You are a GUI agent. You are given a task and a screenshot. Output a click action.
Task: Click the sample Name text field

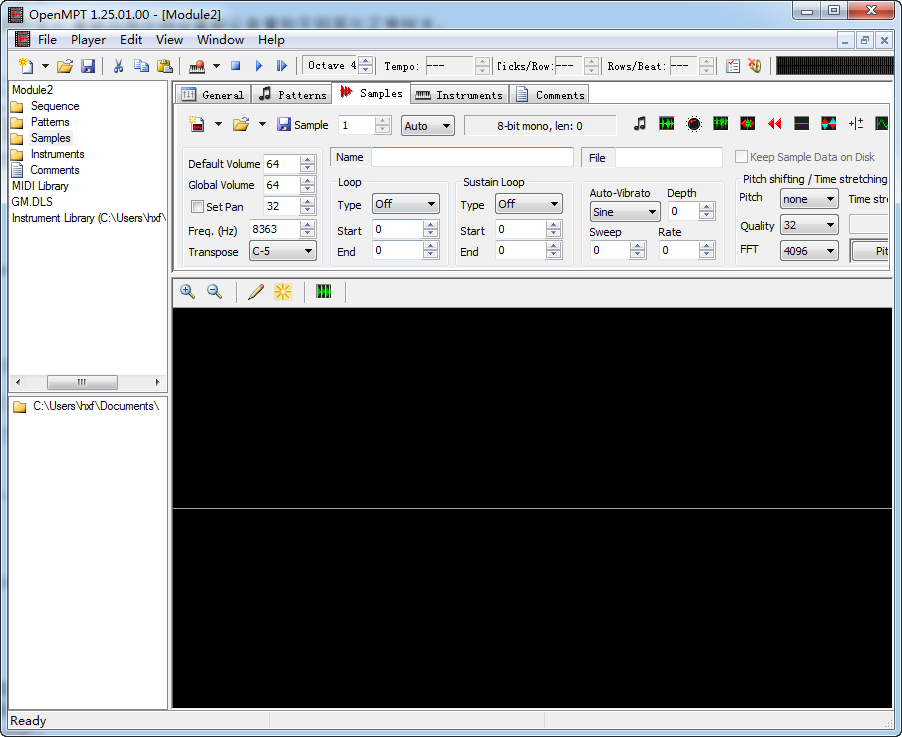coord(472,157)
